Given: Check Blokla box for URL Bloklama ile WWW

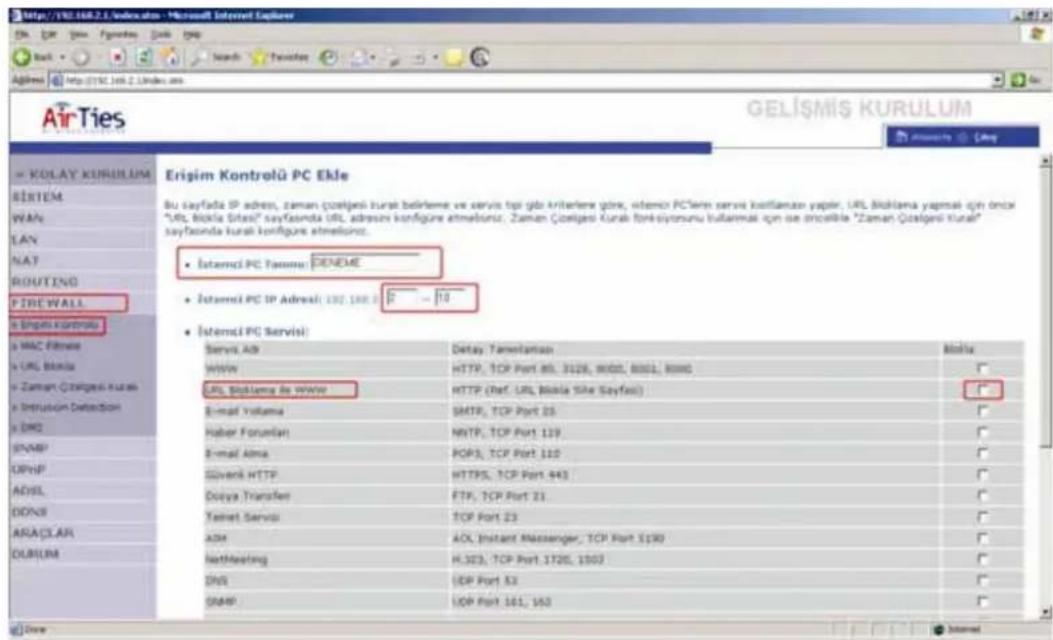Looking at the screenshot, I should (982, 390).
